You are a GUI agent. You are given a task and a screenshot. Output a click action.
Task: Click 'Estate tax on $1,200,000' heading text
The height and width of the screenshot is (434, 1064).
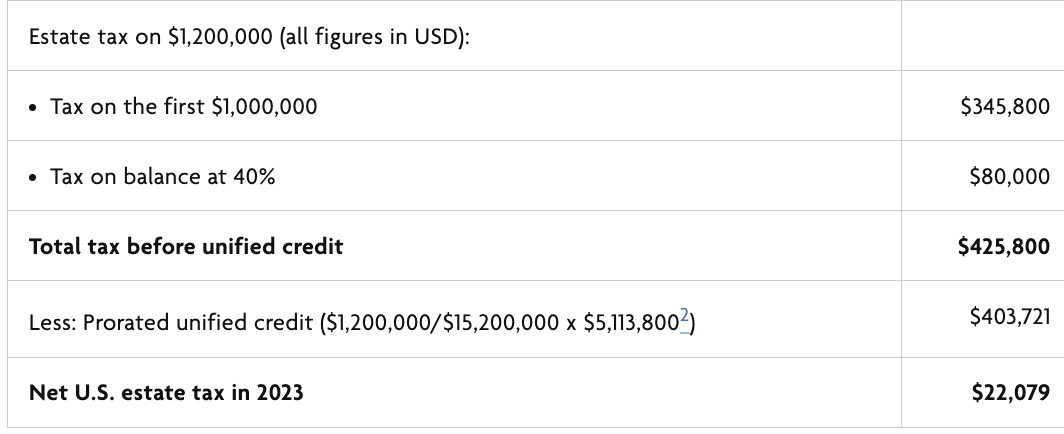[151, 37]
